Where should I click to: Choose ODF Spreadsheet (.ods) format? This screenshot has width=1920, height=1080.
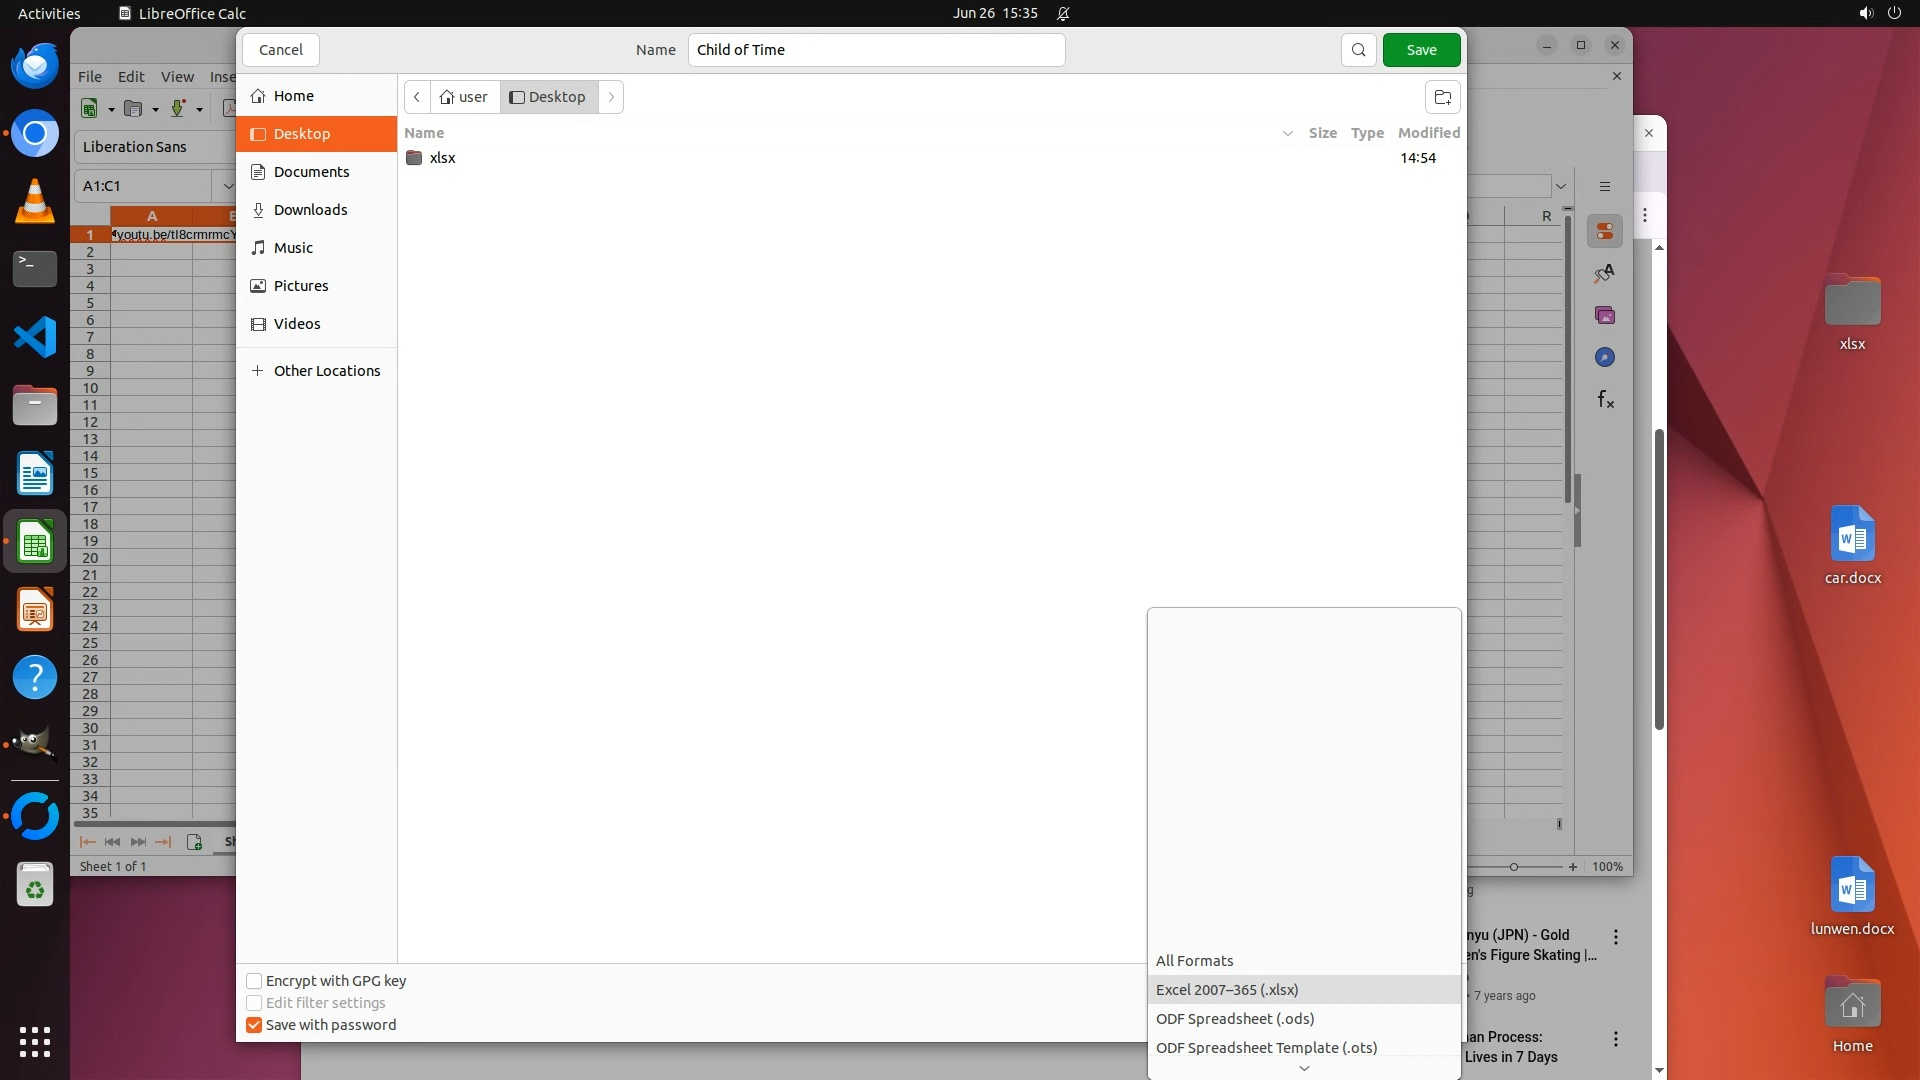click(x=1235, y=1019)
